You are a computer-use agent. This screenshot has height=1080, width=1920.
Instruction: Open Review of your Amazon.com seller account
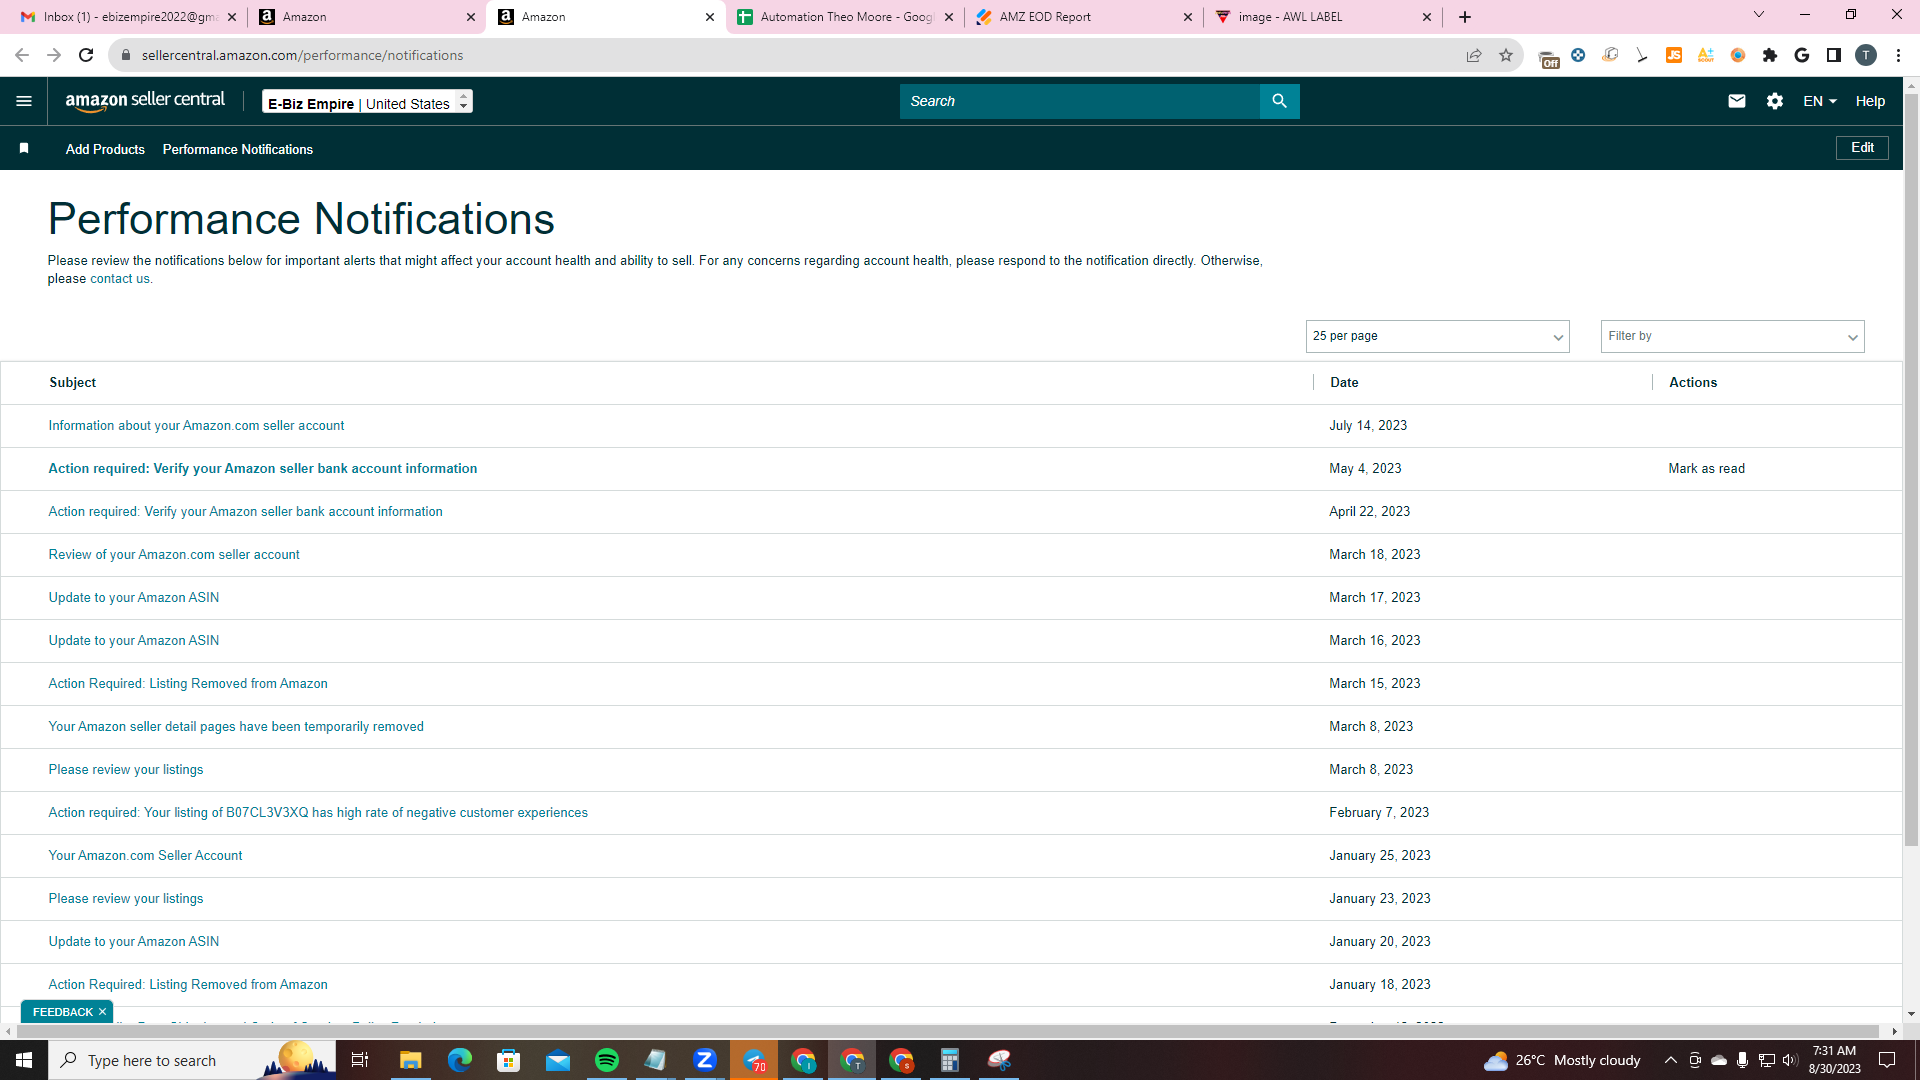174,554
